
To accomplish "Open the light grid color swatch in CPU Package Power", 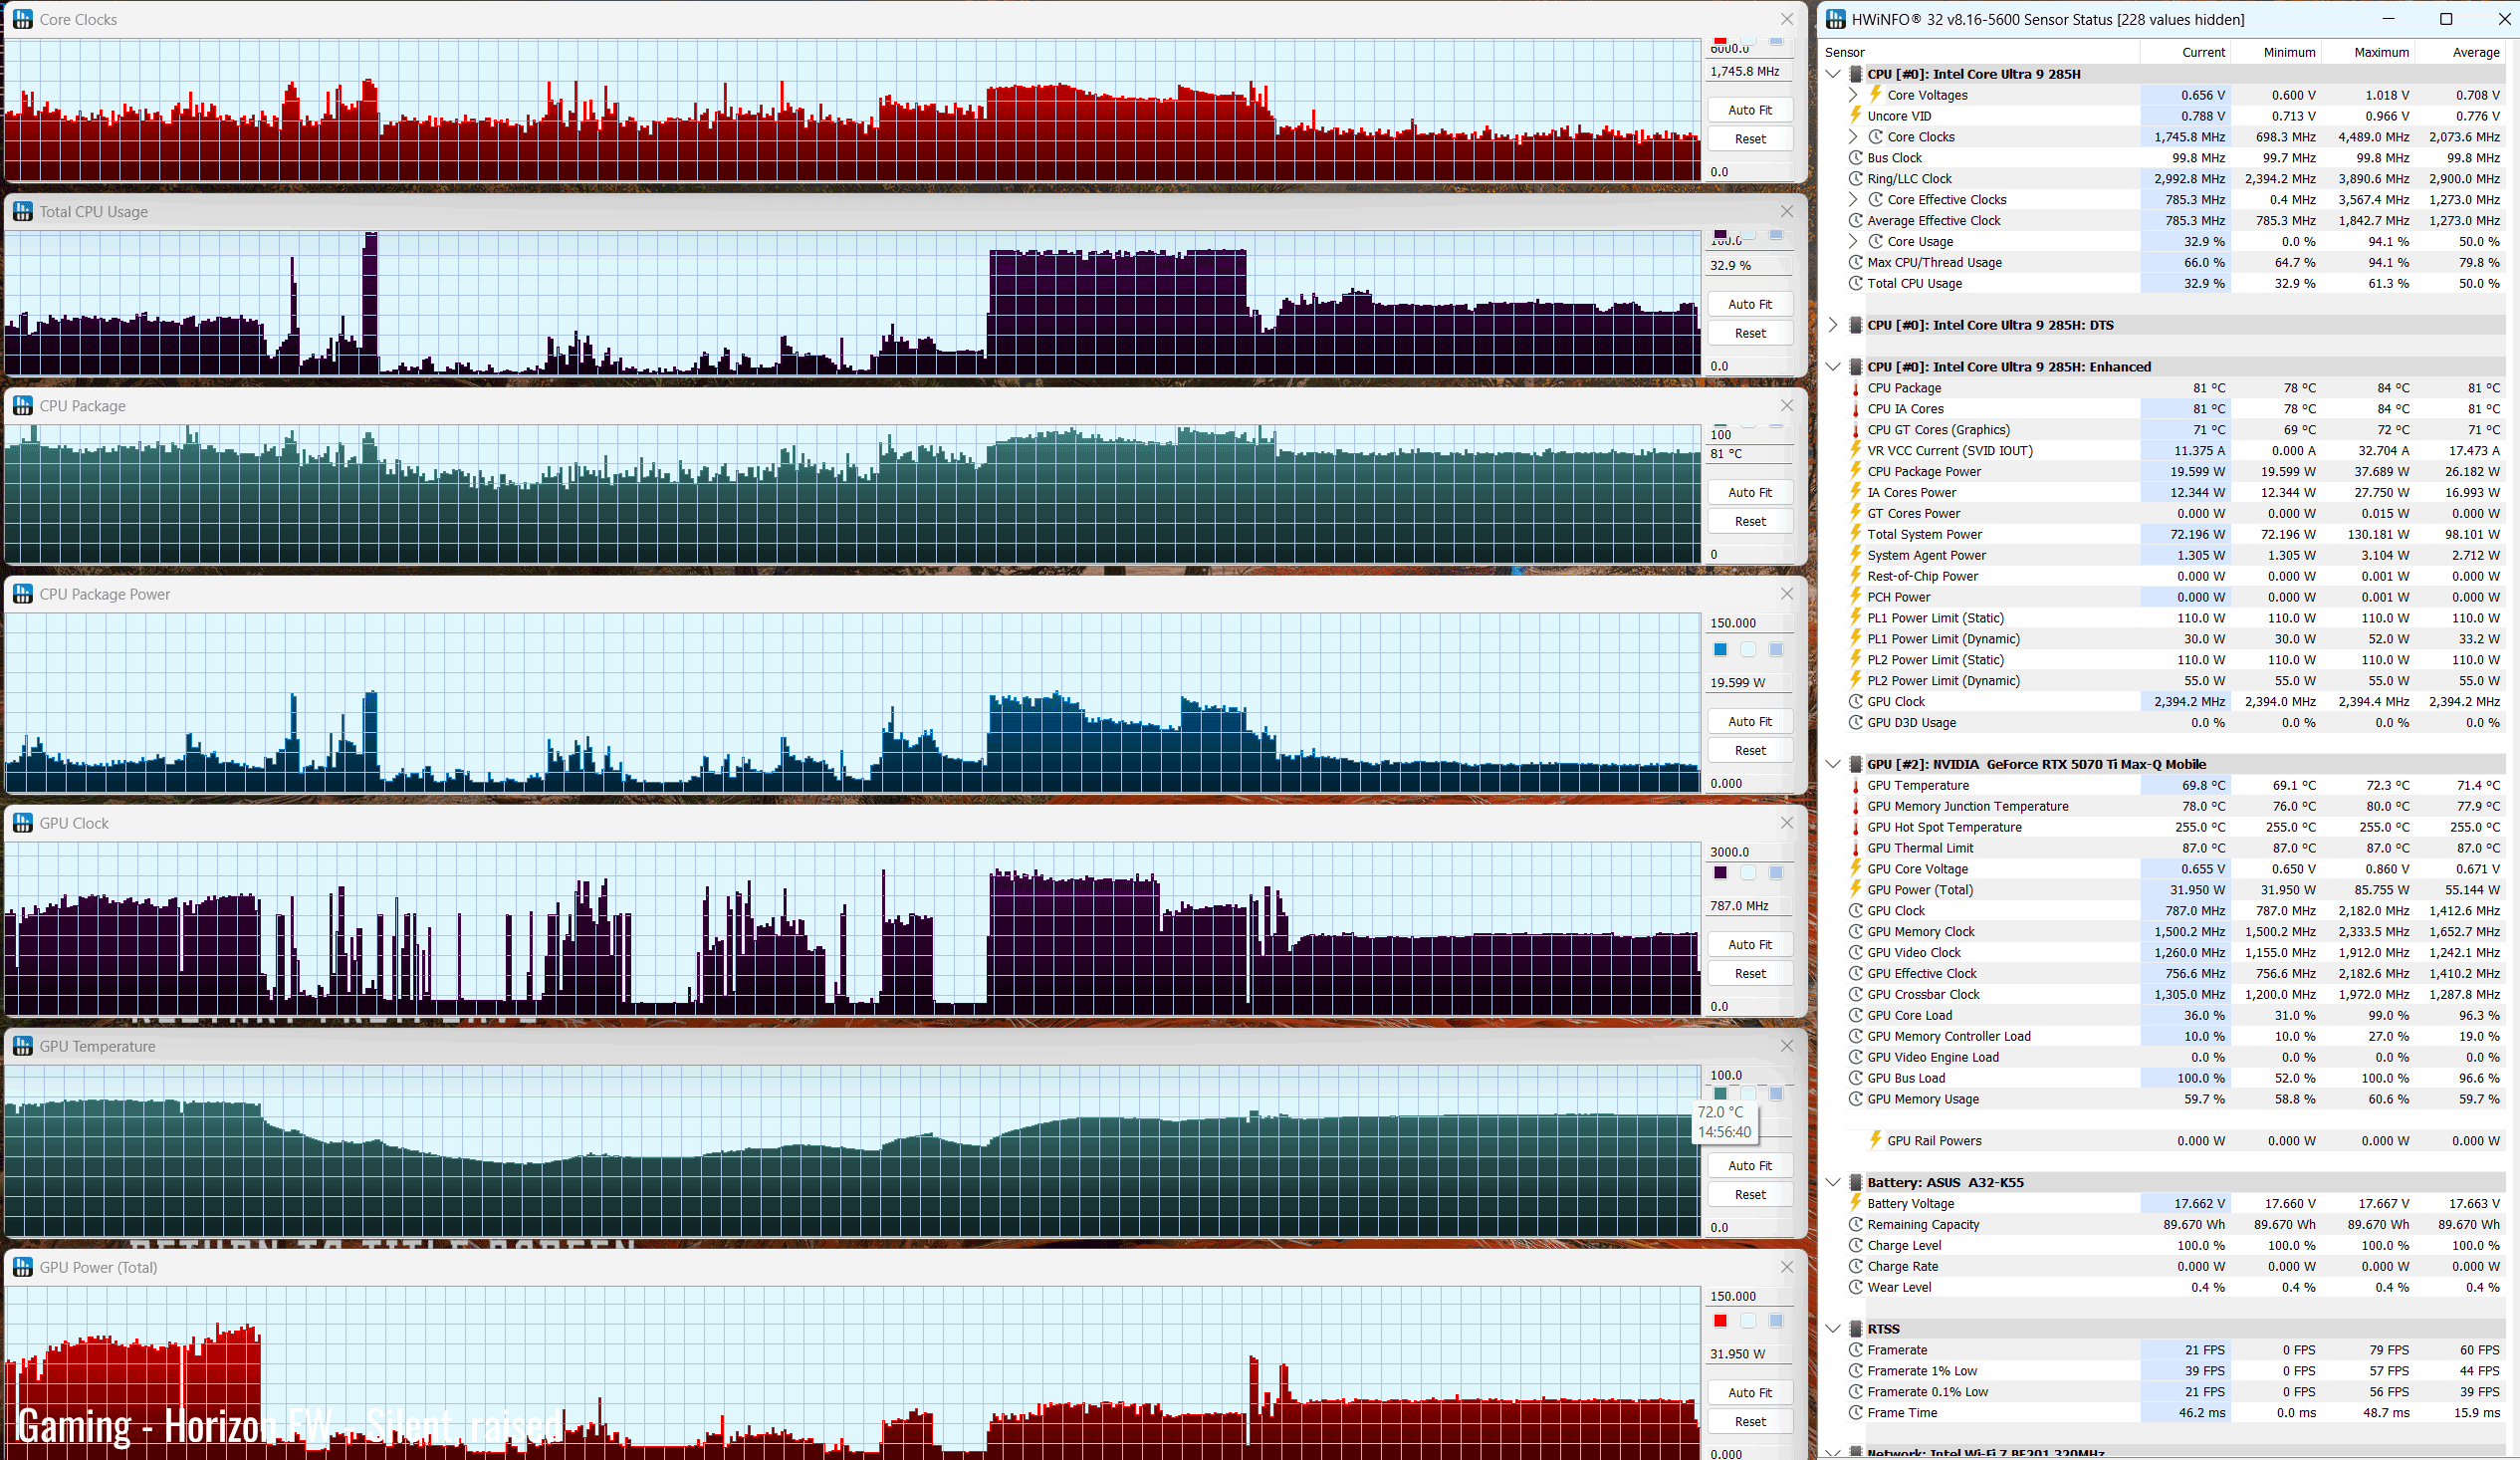I will tap(1775, 650).
